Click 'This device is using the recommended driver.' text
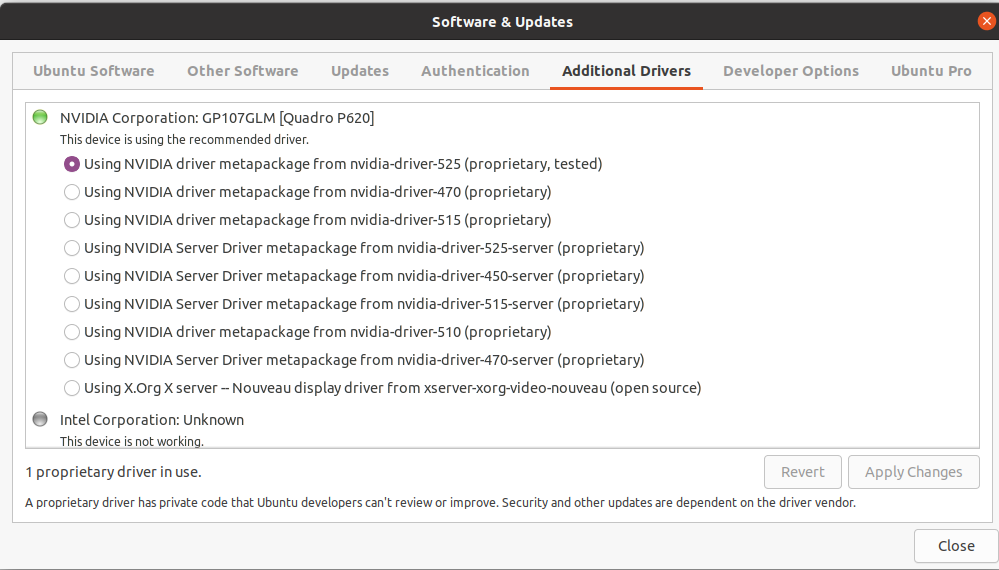This screenshot has height=570, width=999. point(184,139)
